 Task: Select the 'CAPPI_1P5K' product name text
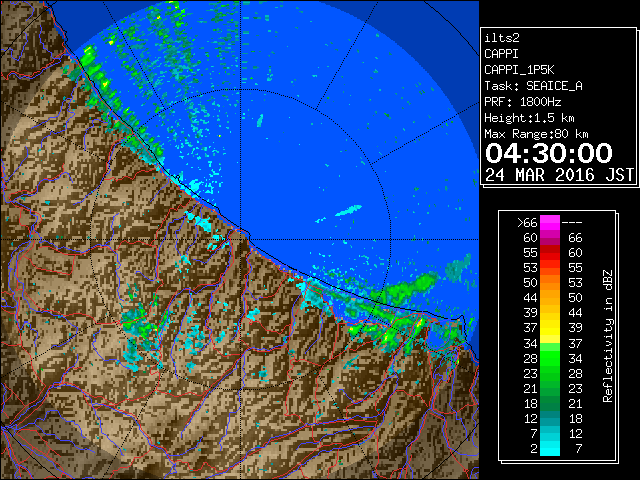519,70
